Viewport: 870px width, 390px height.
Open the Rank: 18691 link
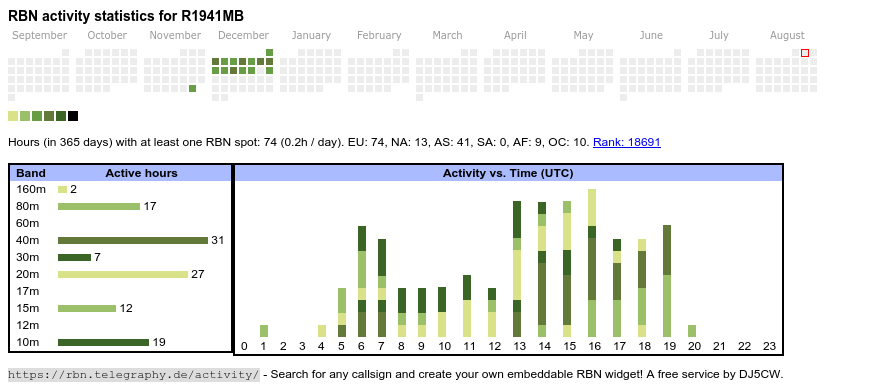coord(626,142)
